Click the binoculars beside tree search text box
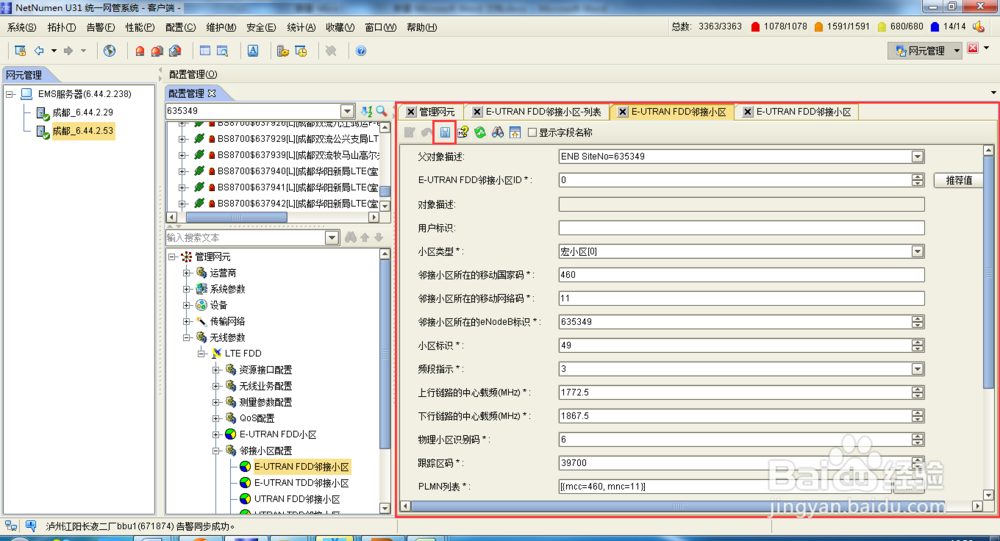Screen dimensions: 1000x541 pos(351,237)
